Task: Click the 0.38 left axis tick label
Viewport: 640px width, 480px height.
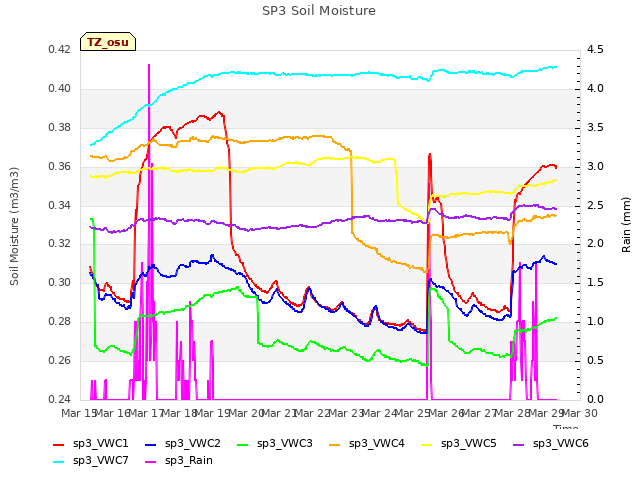Action: pos(59,127)
